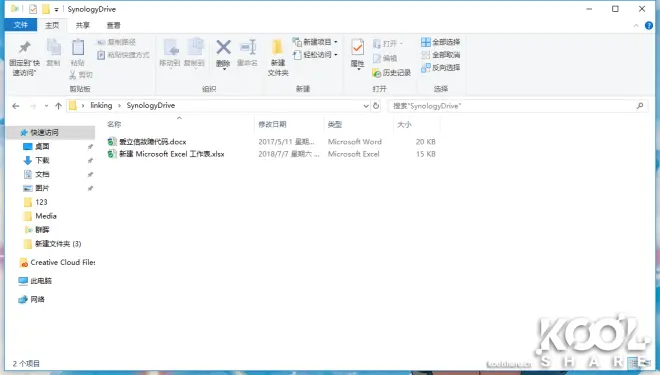Click the Refresh icon beside address bar

(x=376, y=106)
